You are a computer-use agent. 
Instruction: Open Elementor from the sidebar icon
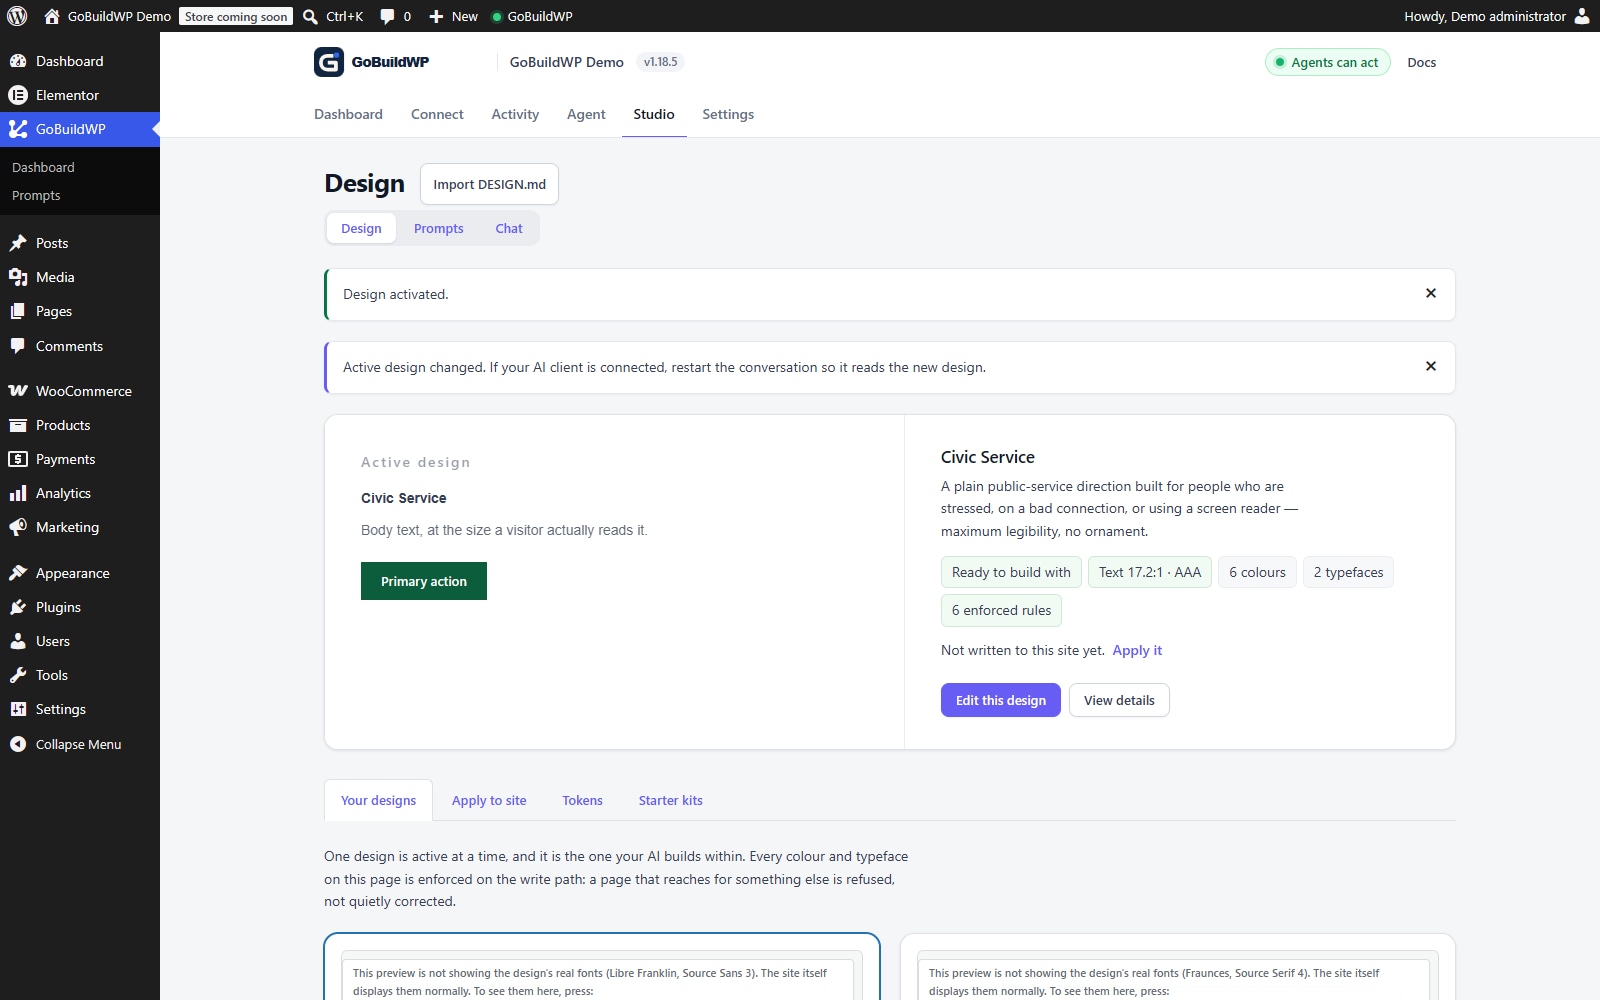click(x=18, y=95)
